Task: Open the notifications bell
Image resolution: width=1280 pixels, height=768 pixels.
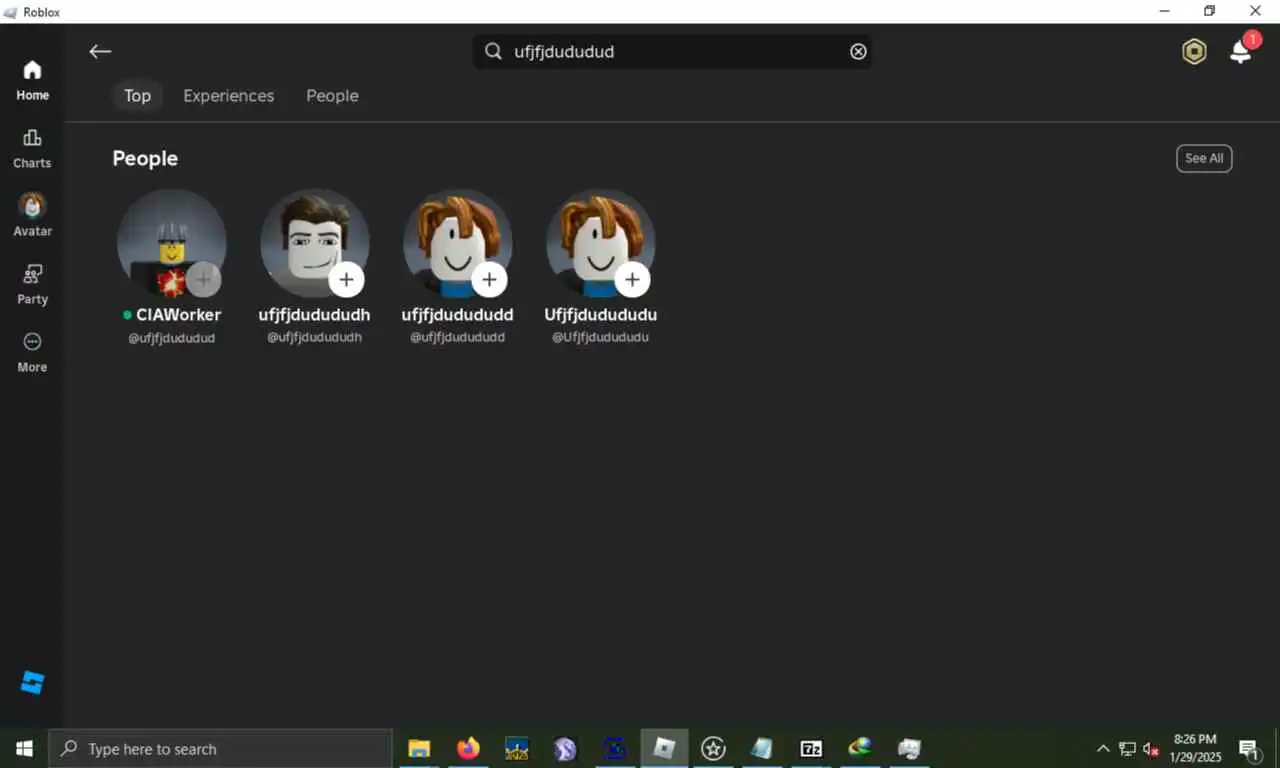Action: tap(1241, 52)
